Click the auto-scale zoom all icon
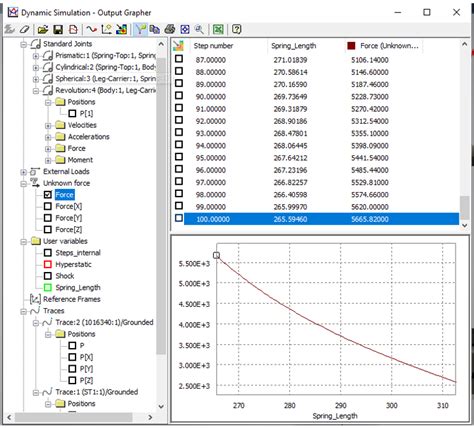The width and height of the screenshot is (474, 428). click(185, 29)
